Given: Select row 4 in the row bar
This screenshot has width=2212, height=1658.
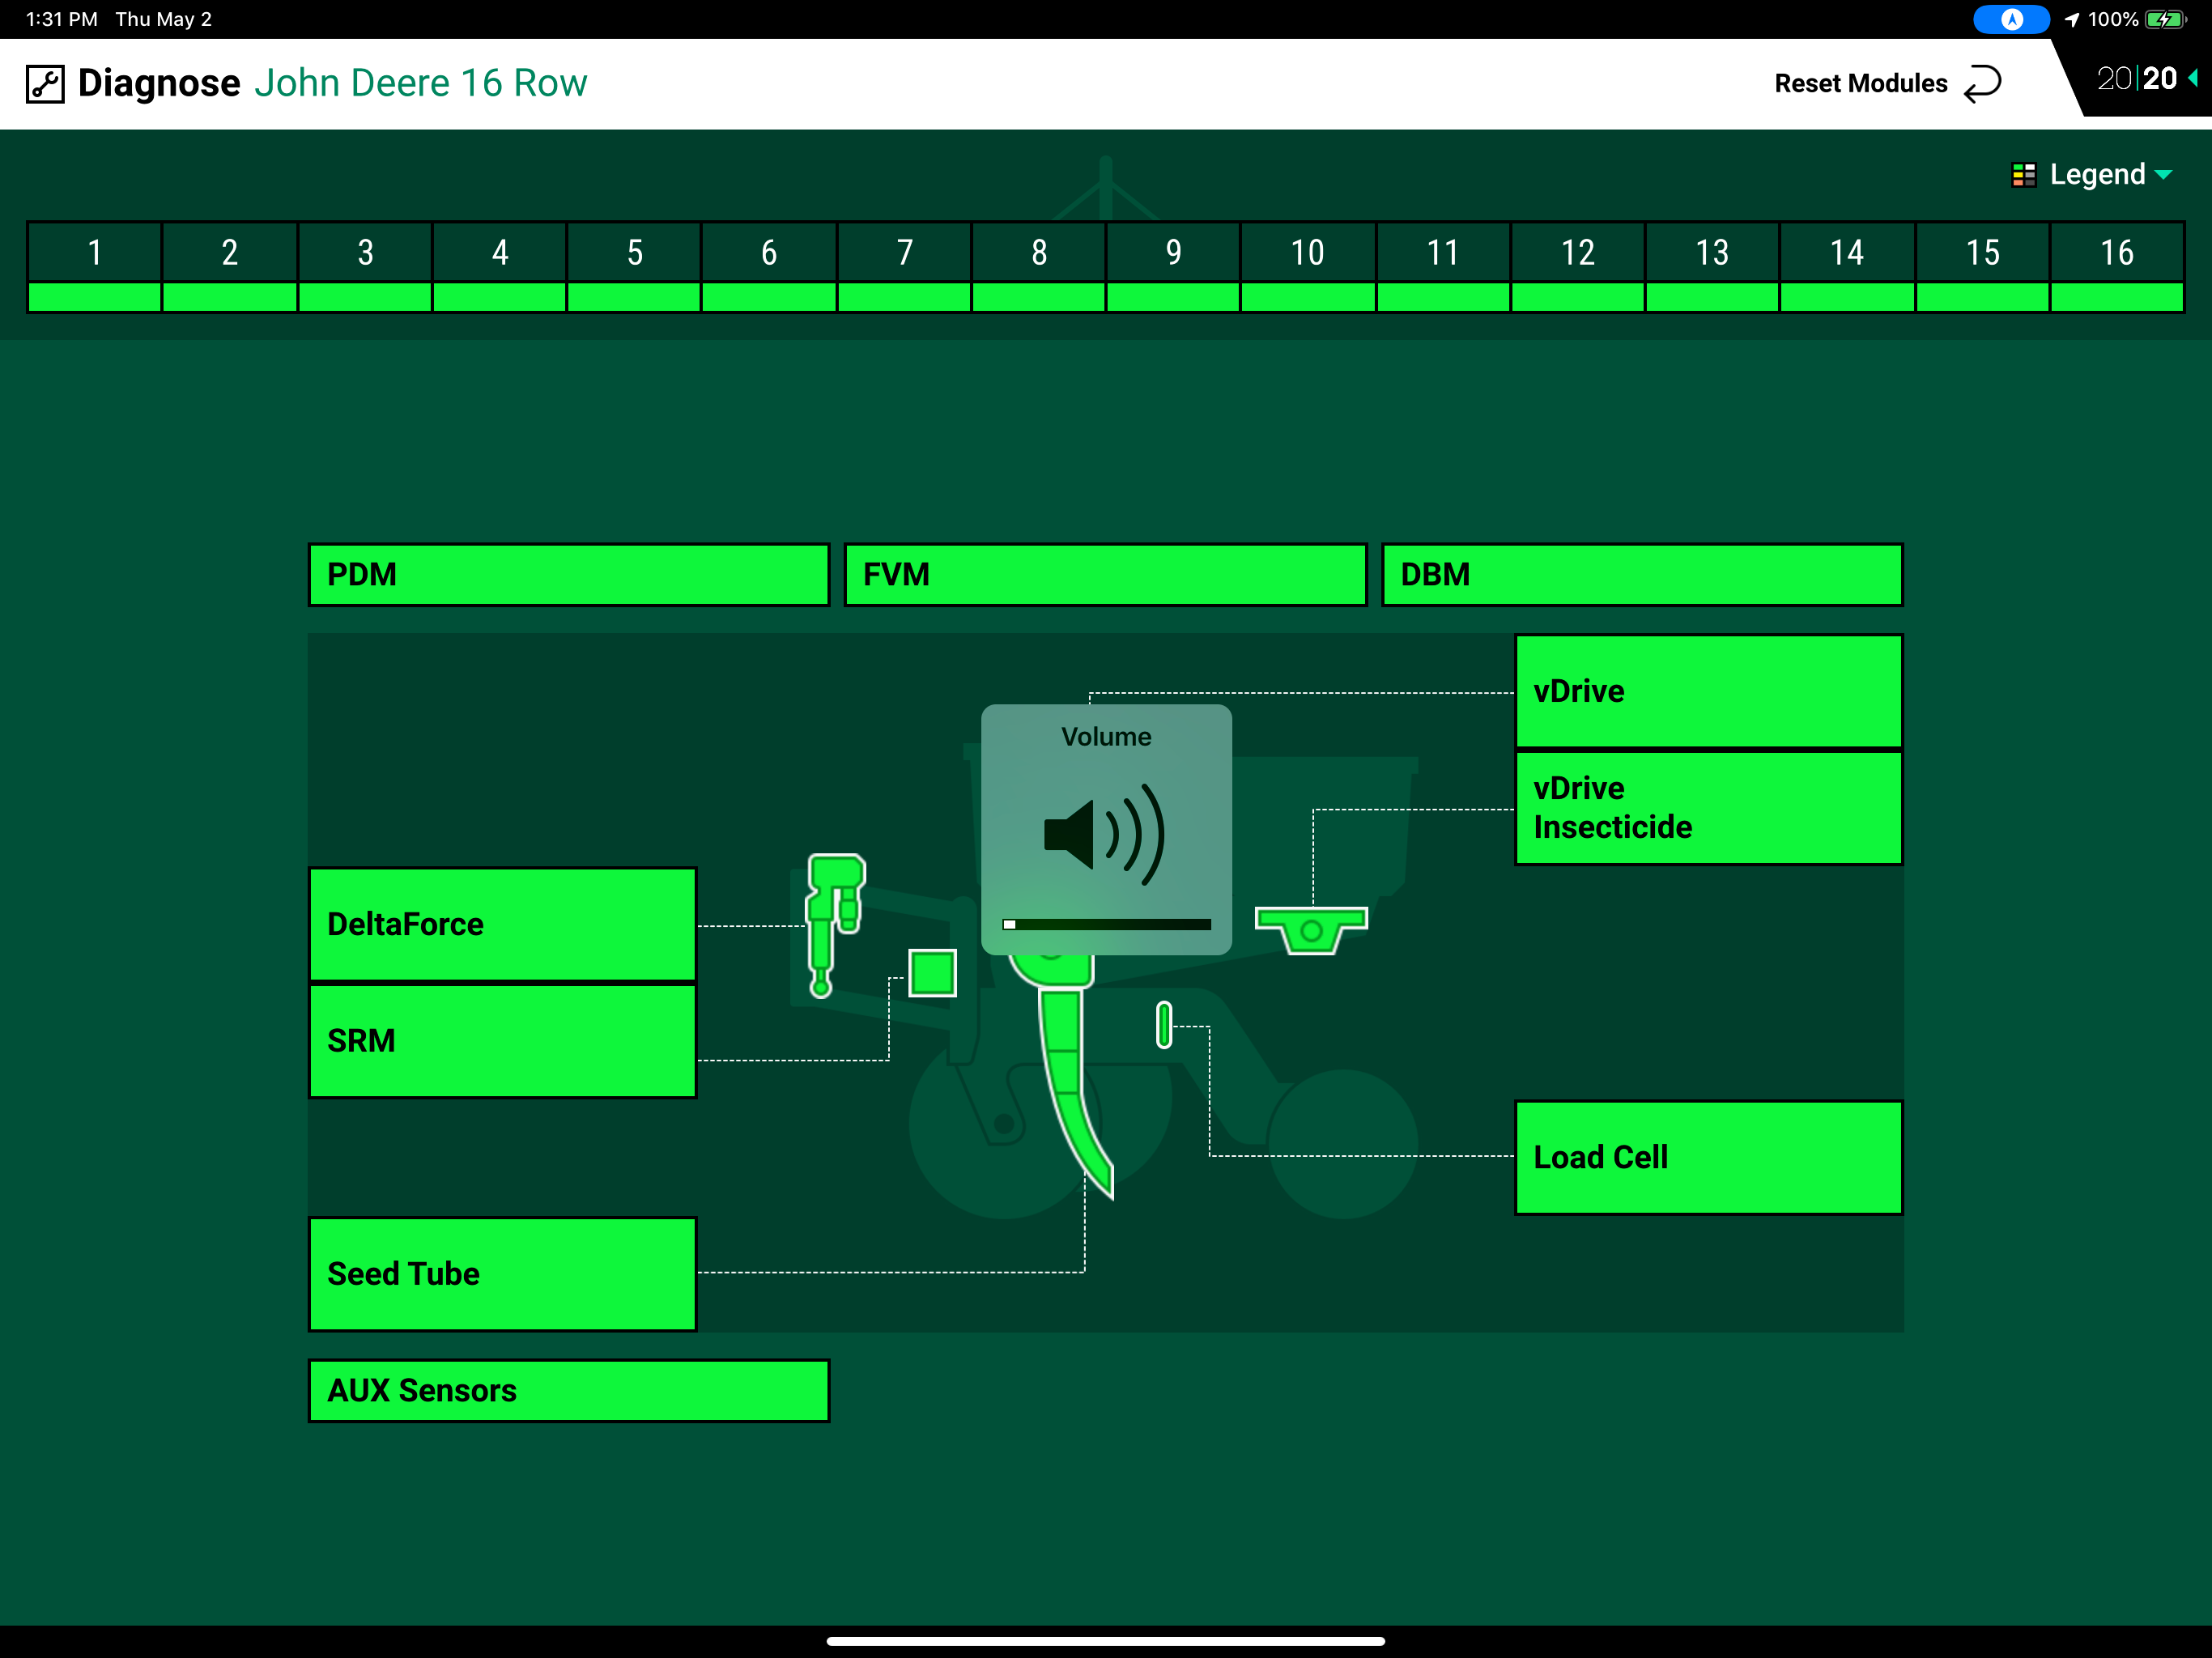Looking at the screenshot, I should tap(500, 267).
